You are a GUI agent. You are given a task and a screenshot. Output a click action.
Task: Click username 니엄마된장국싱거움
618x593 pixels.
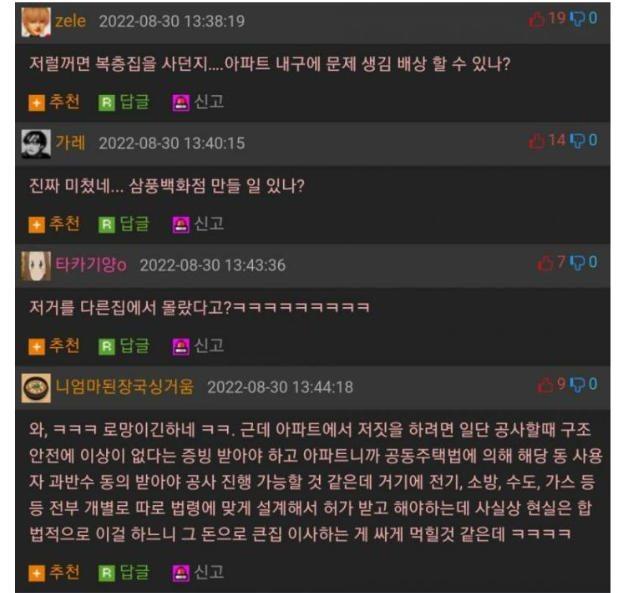click(x=124, y=387)
